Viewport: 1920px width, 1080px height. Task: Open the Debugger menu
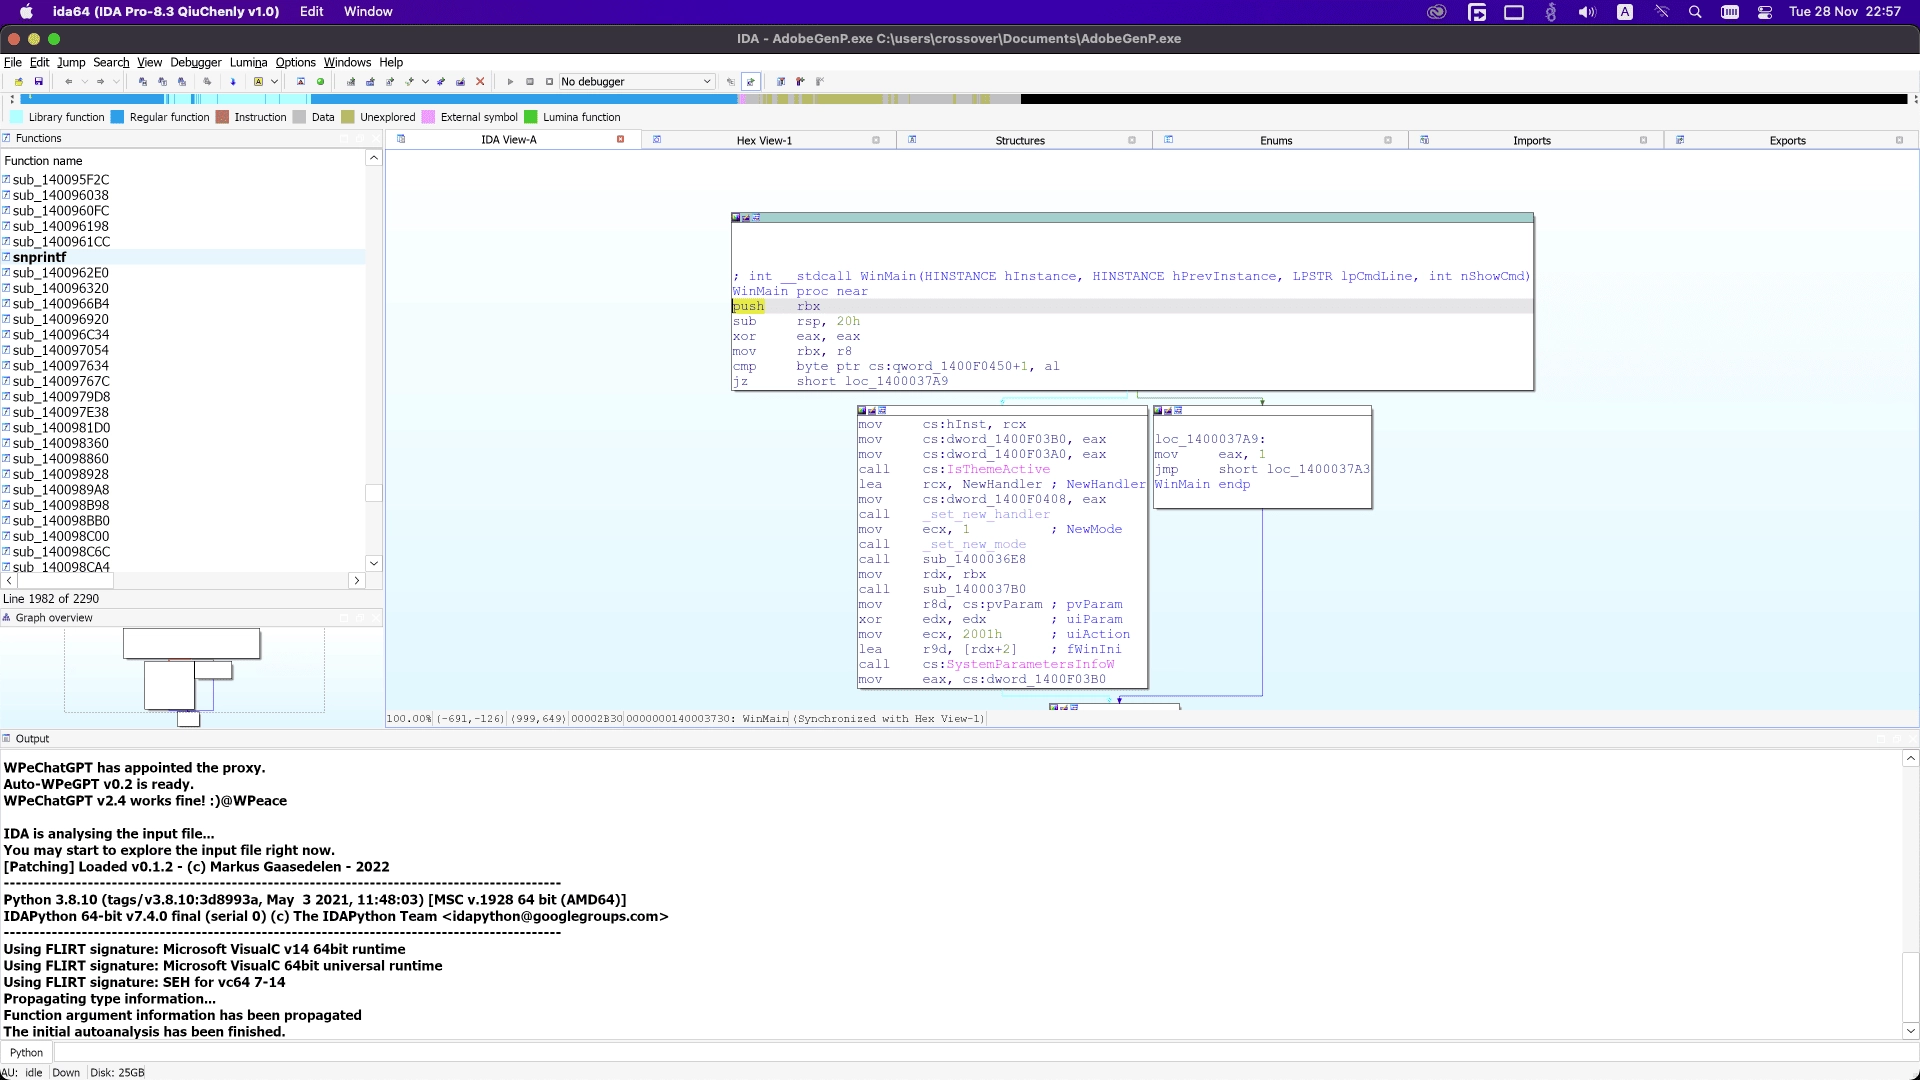[x=195, y=62]
